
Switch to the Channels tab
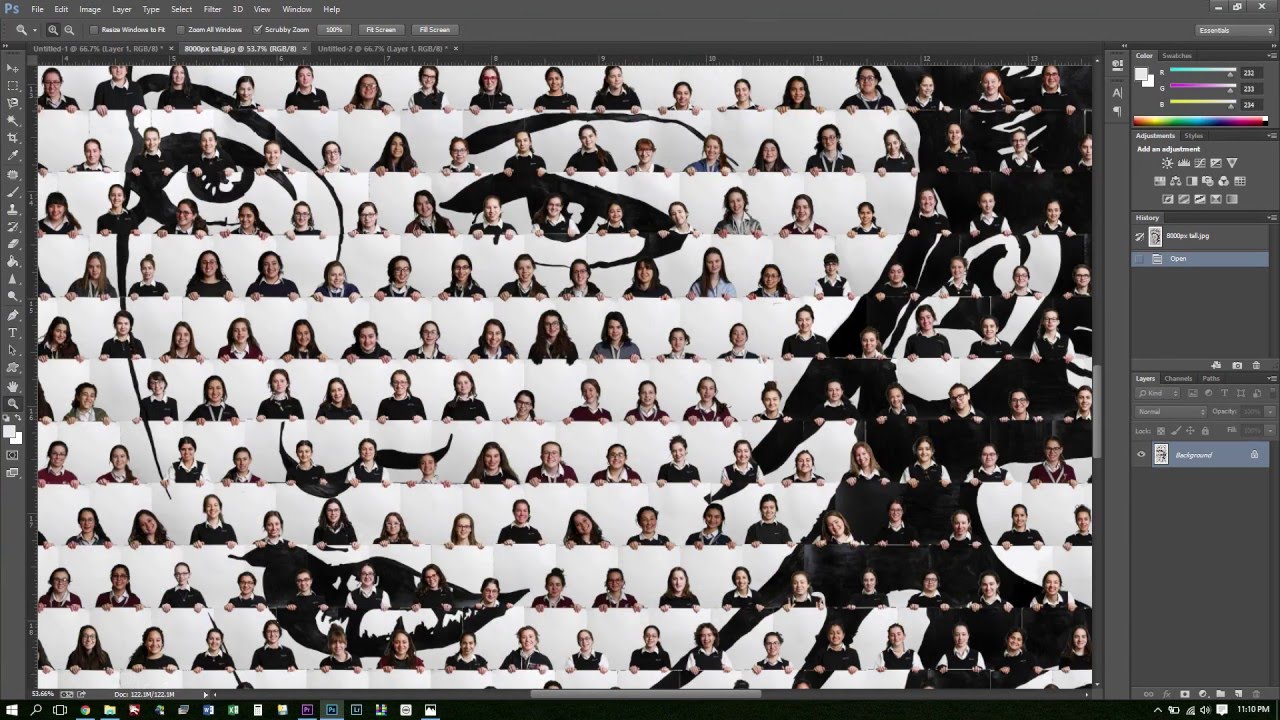point(1178,379)
